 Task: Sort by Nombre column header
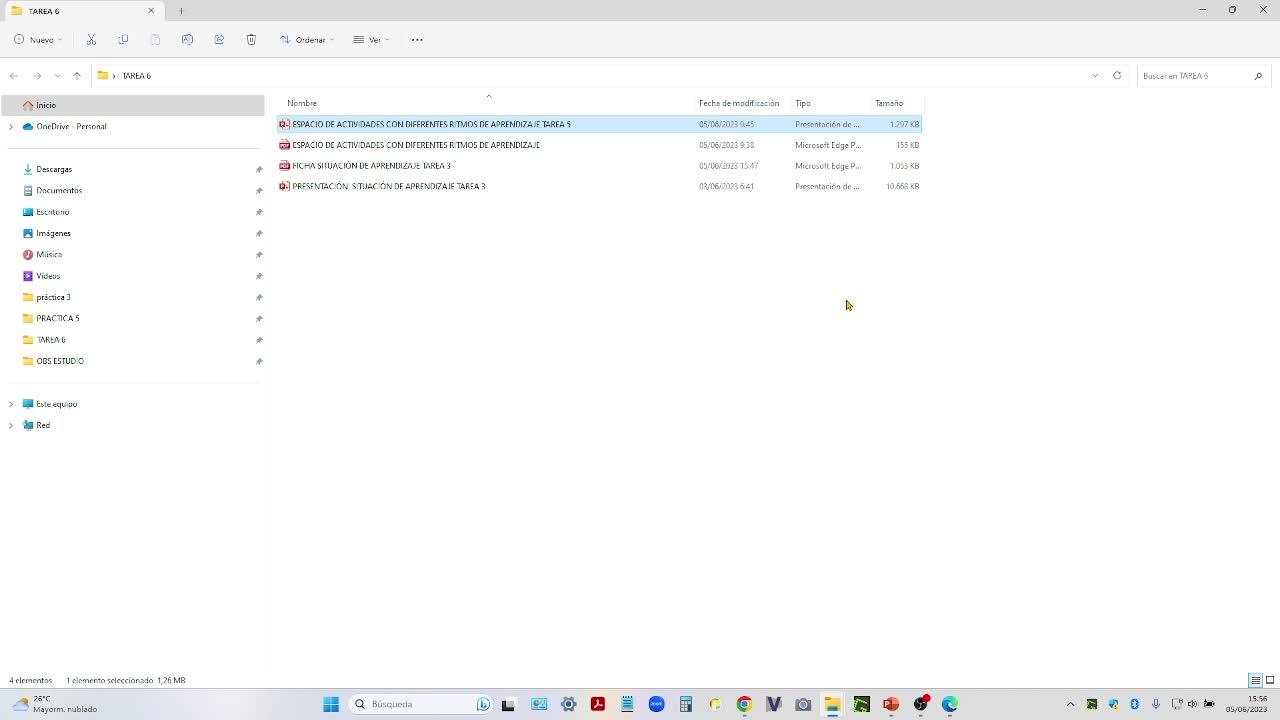point(302,103)
